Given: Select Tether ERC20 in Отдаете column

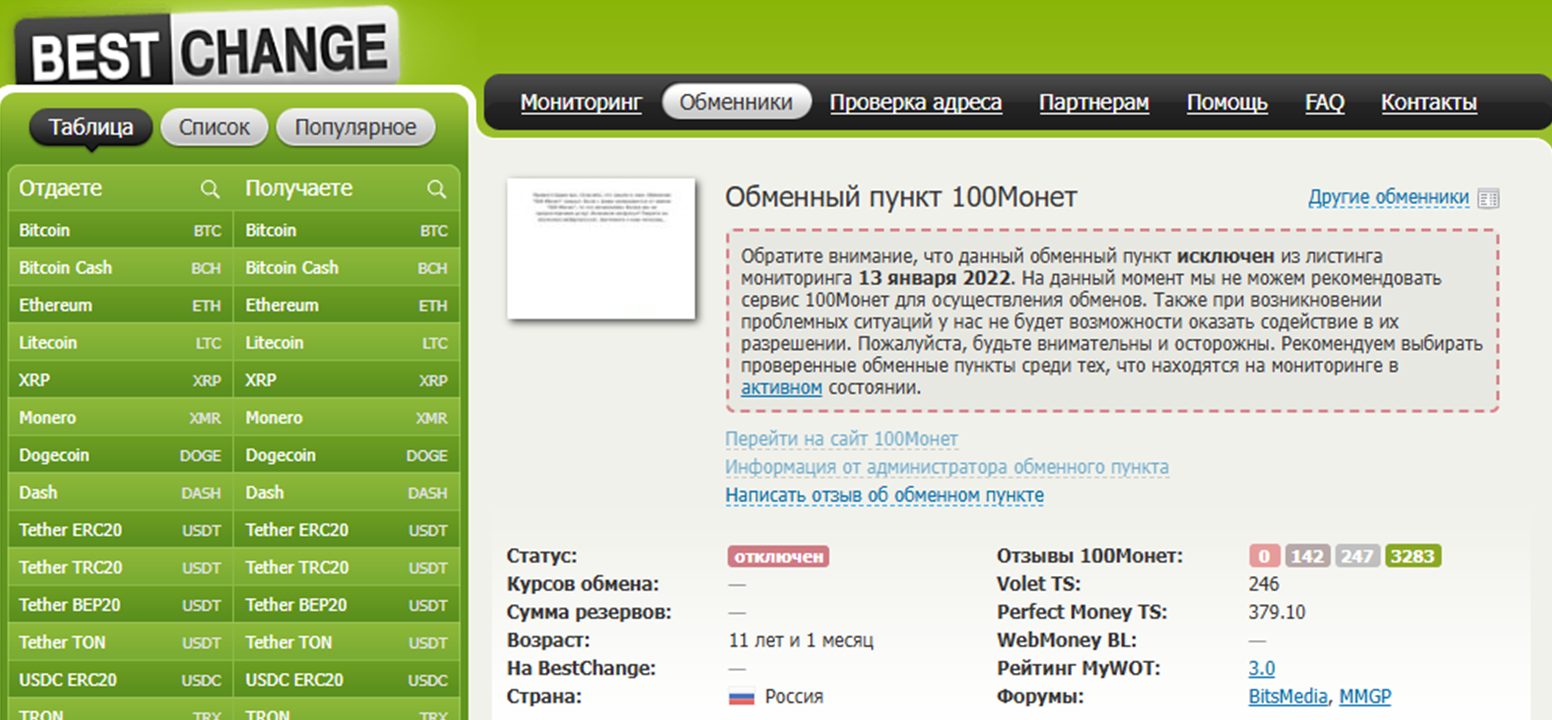Looking at the screenshot, I should point(120,530).
